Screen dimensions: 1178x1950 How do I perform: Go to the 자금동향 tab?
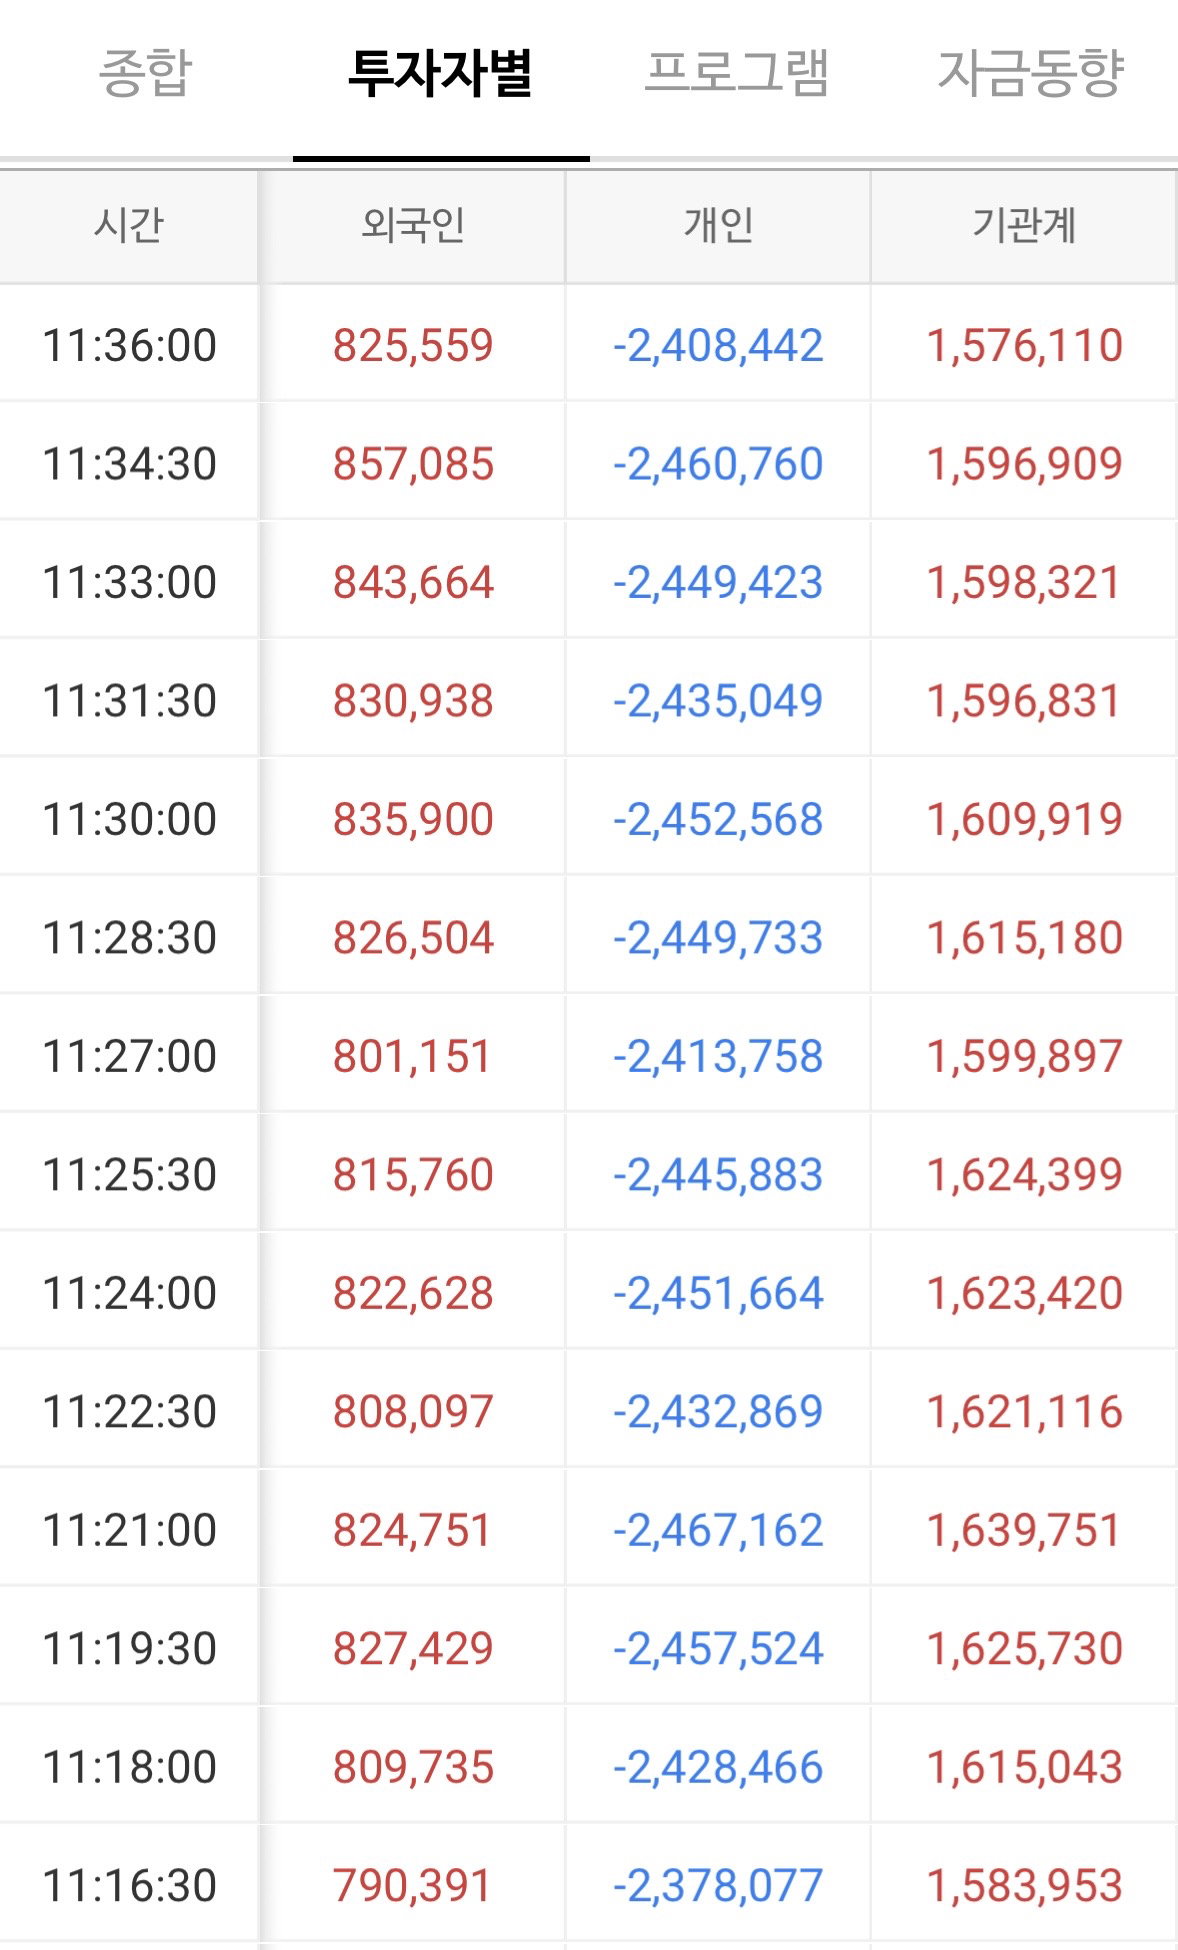1031,73
